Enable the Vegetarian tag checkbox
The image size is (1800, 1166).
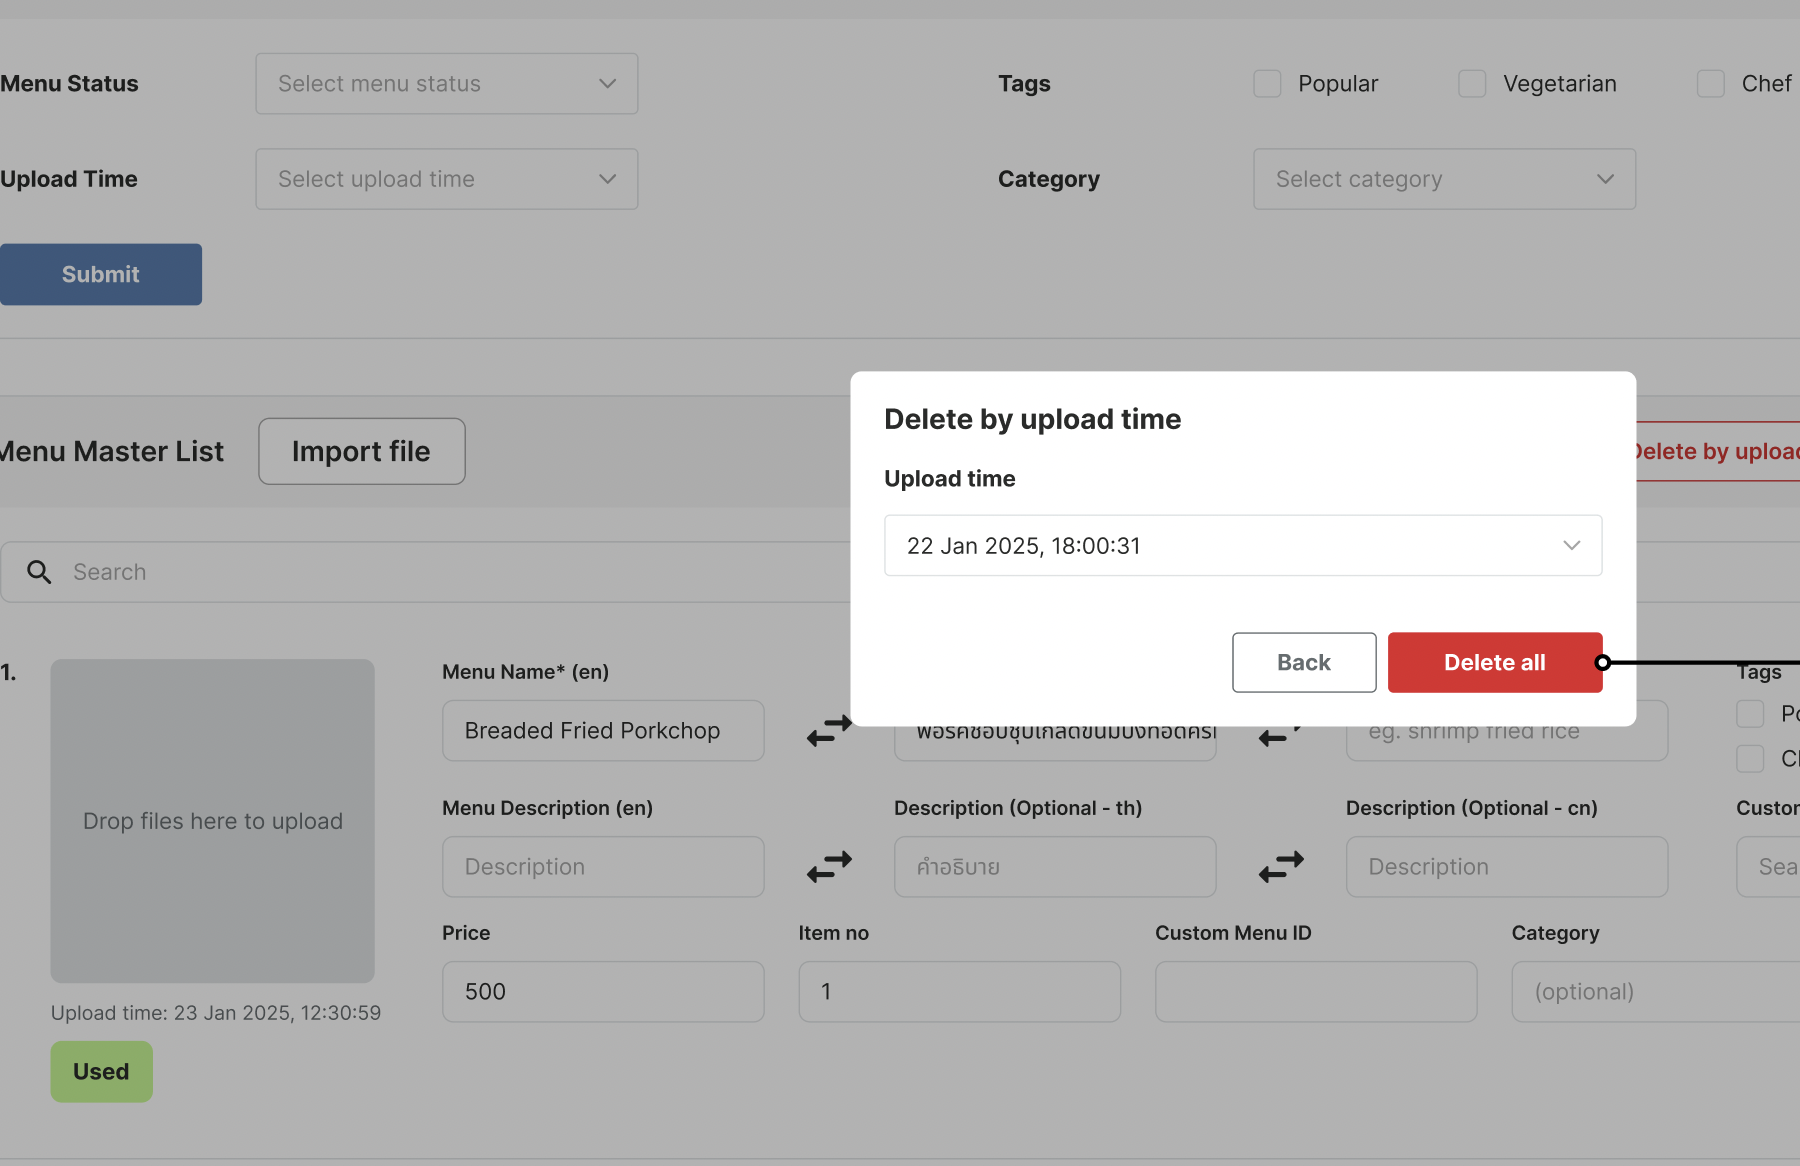point(1472,84)
